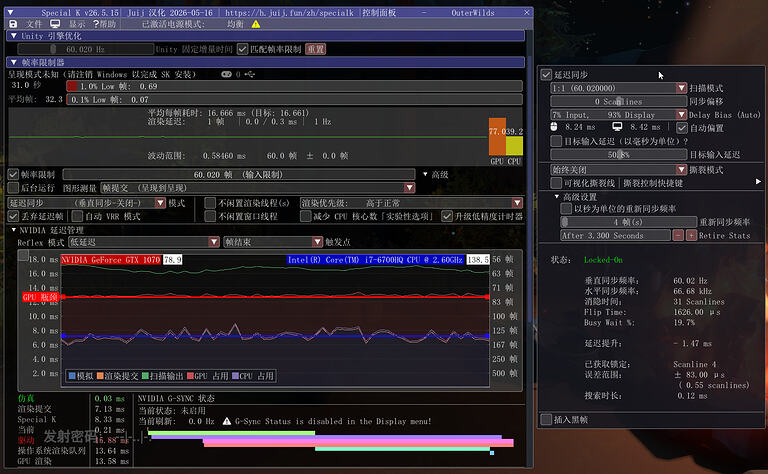Enable the 不闲置窗口线程 checkbox
This screenshot has width=768, height=474.
click(x=210, y=216)
